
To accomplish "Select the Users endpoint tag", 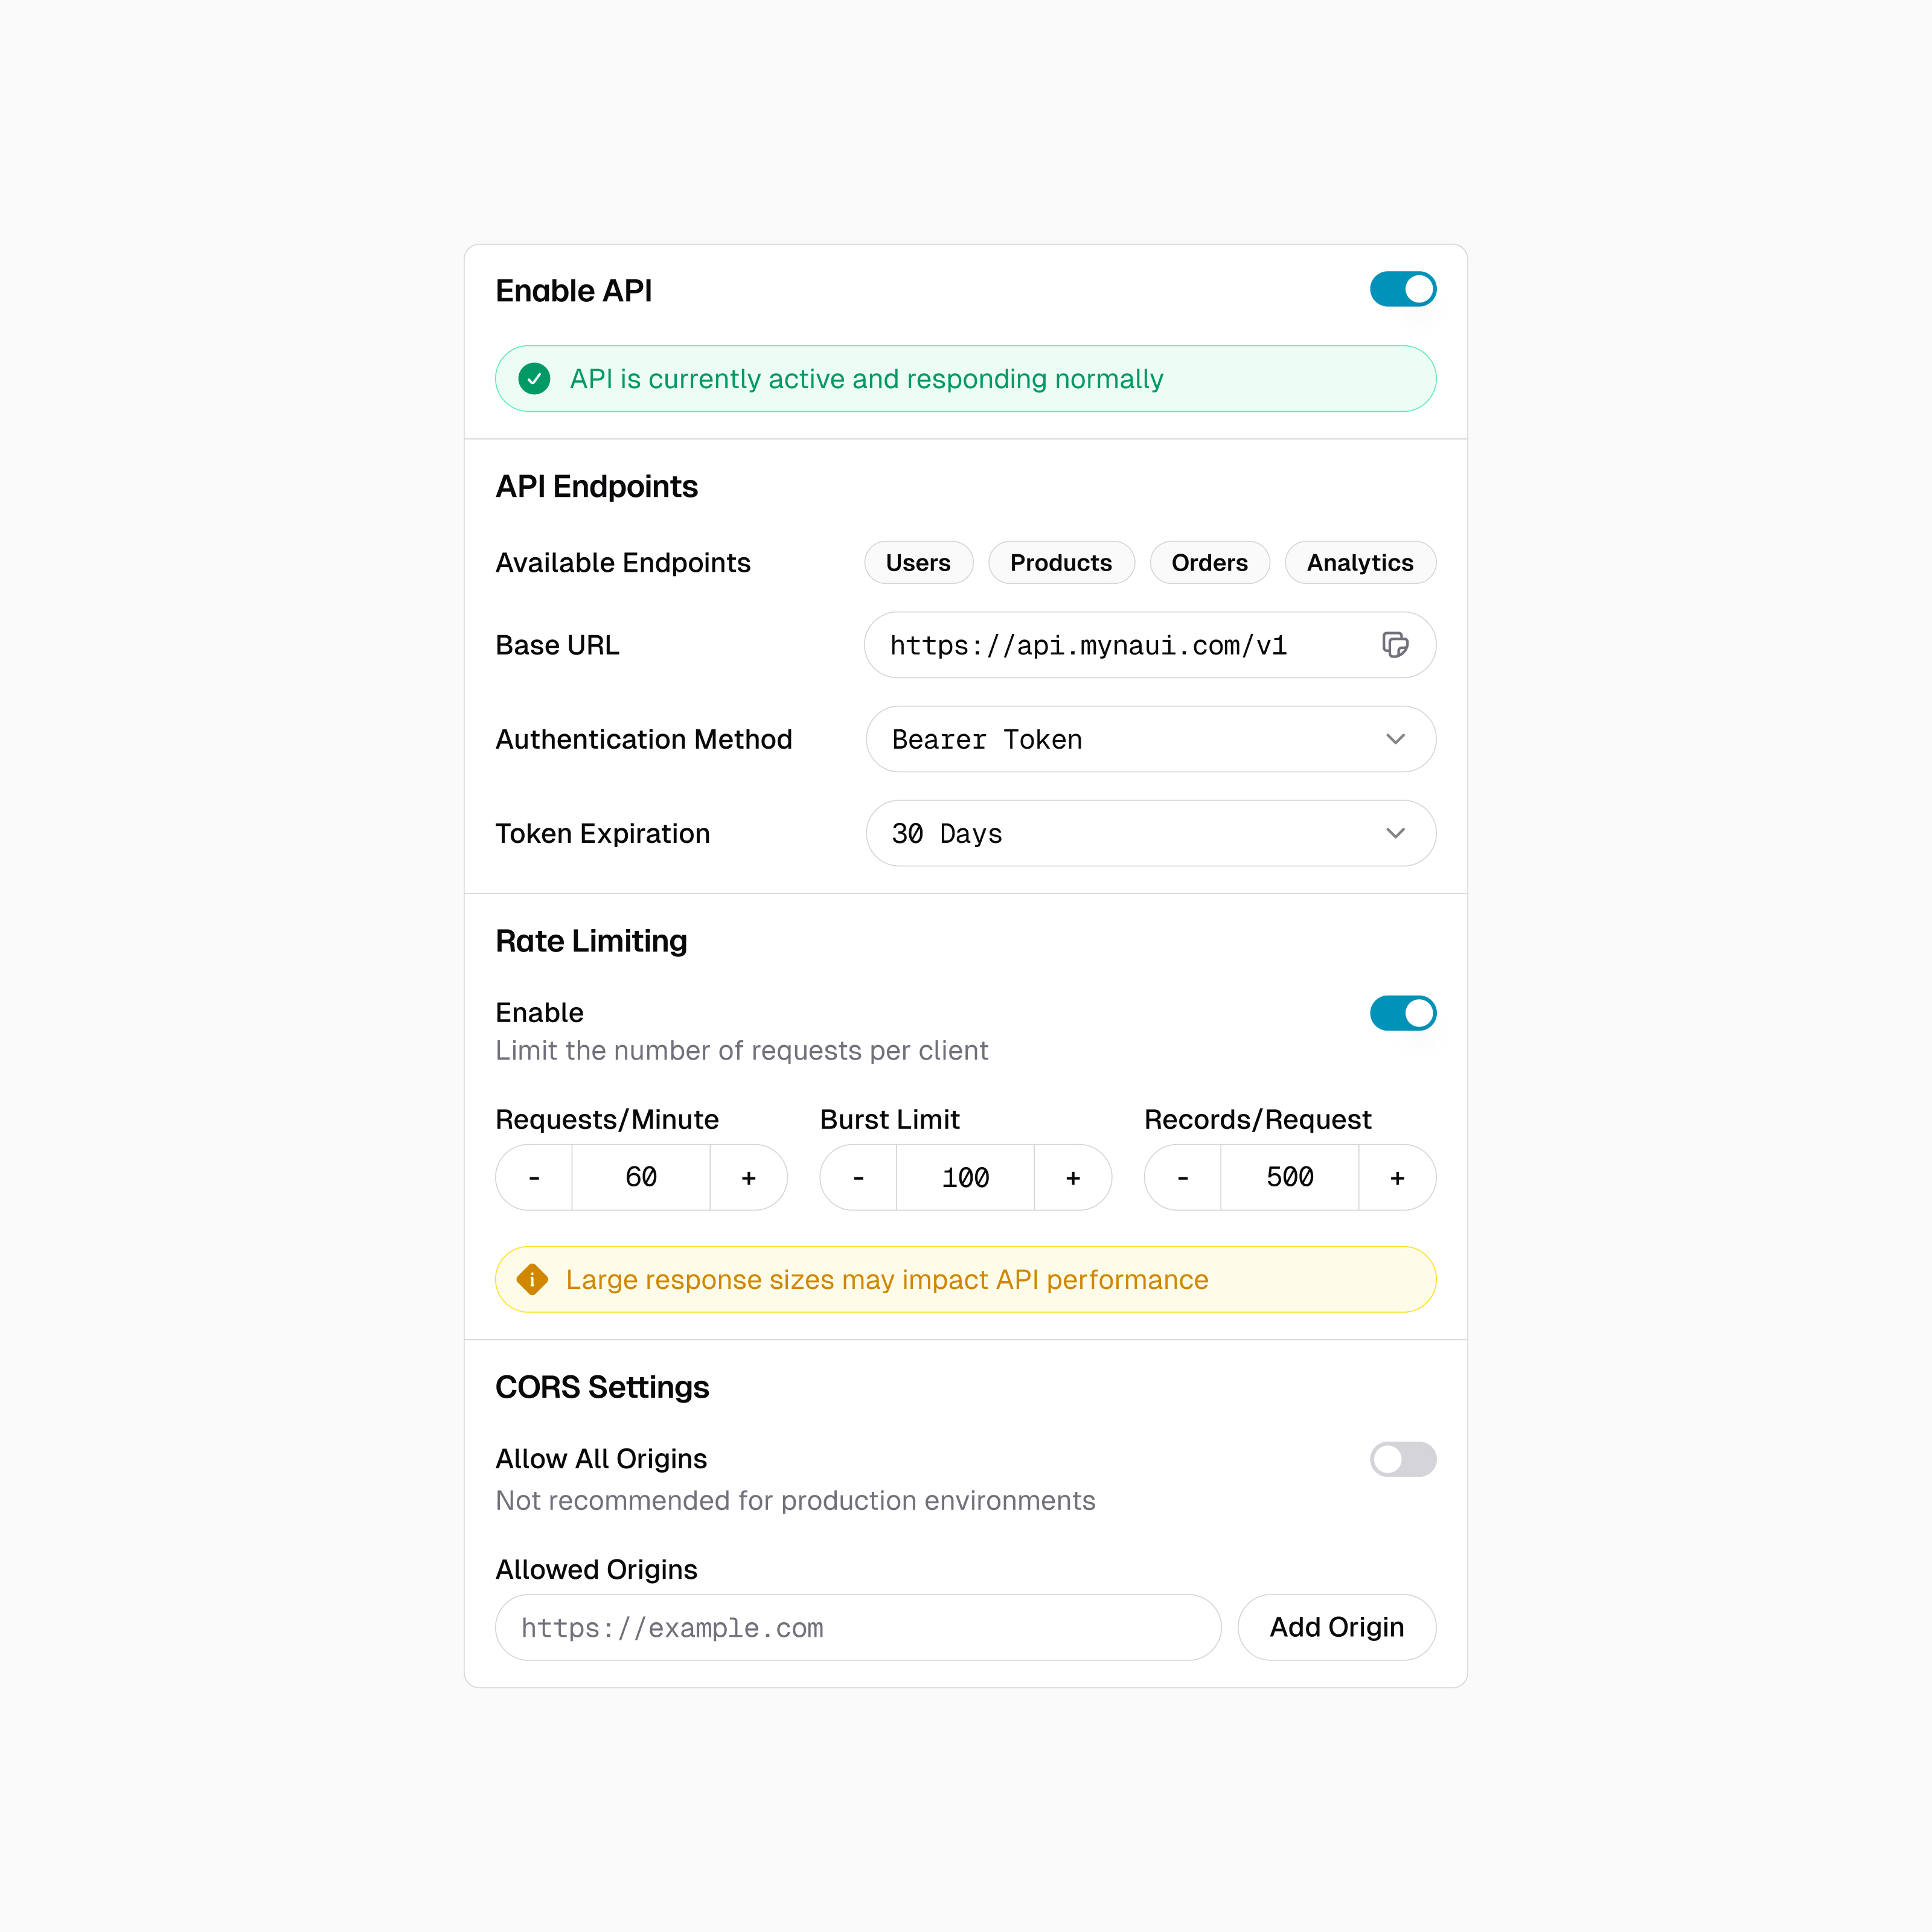I will [x=918, y=563].
